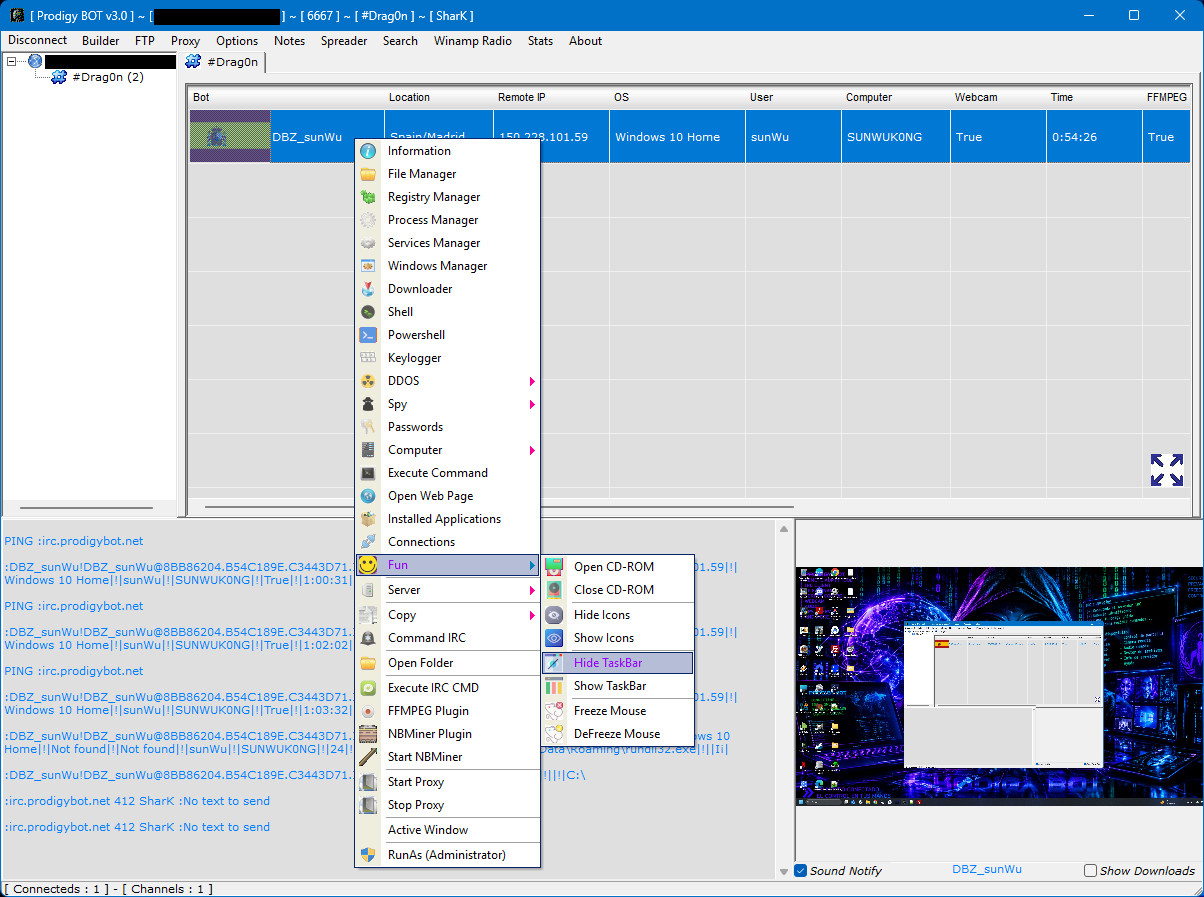This screenshot has height=897, width=1204.
Task: Select #Drag0n (2) channel in tree
Action: tap(108, 77)
